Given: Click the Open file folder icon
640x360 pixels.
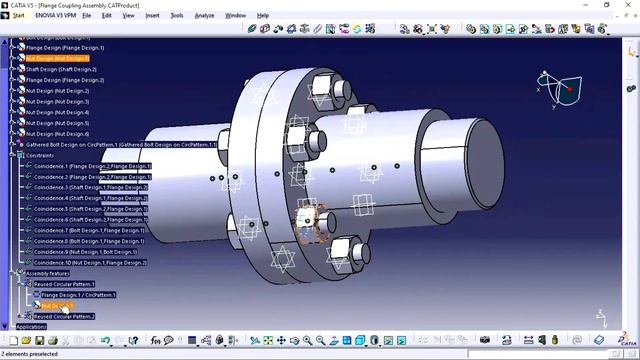Looking at the screenshot, I should pyautogui.click(x=27, y=340).
